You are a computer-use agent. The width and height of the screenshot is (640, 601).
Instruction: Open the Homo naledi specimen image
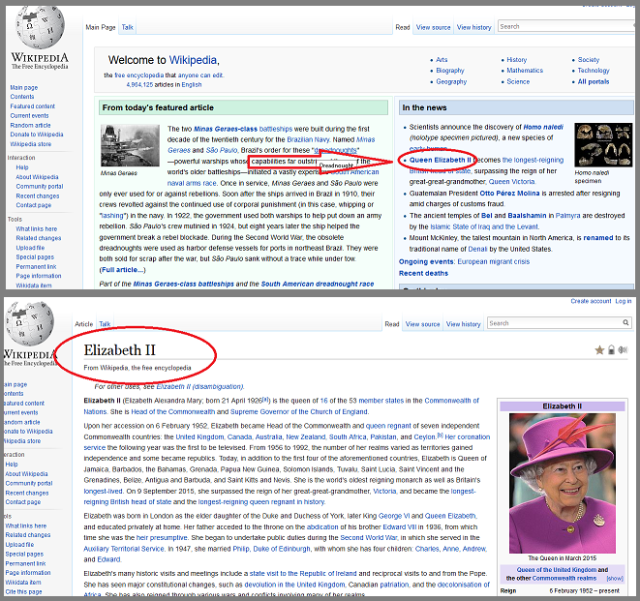(603, 145)
